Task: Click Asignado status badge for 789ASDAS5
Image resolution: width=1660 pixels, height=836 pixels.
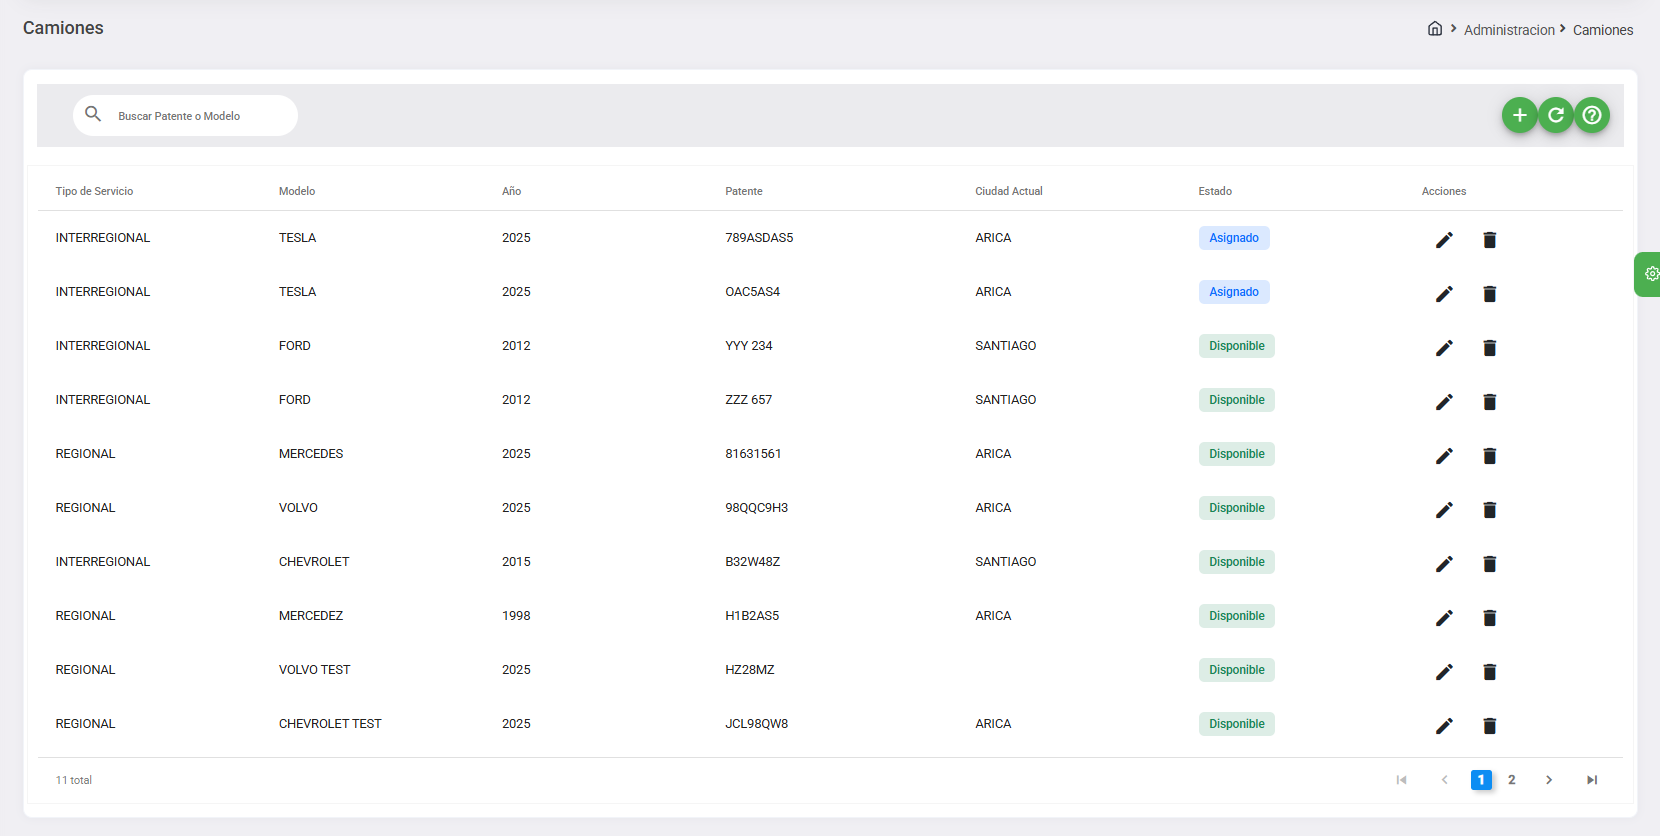Action: pyautogui.click(x=1234, y=238)
